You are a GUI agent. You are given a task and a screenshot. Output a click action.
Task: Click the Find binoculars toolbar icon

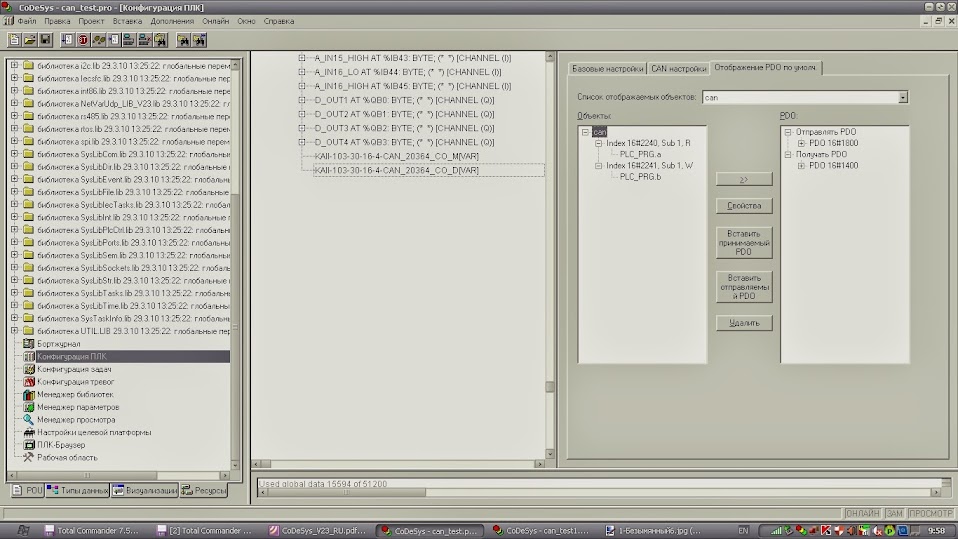(183, 40)
